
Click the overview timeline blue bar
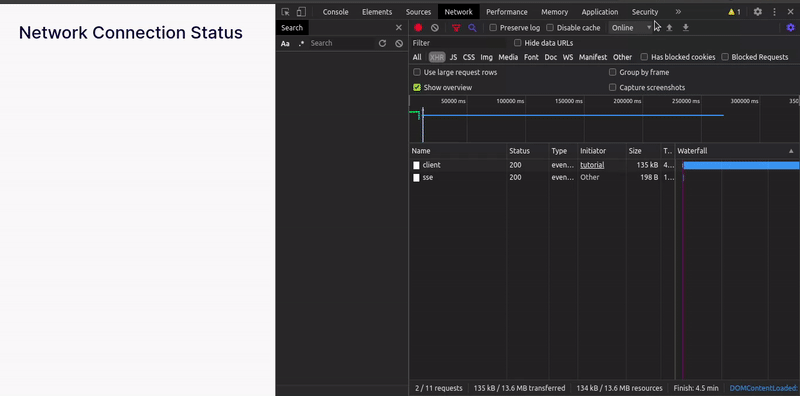click(573, 115)
